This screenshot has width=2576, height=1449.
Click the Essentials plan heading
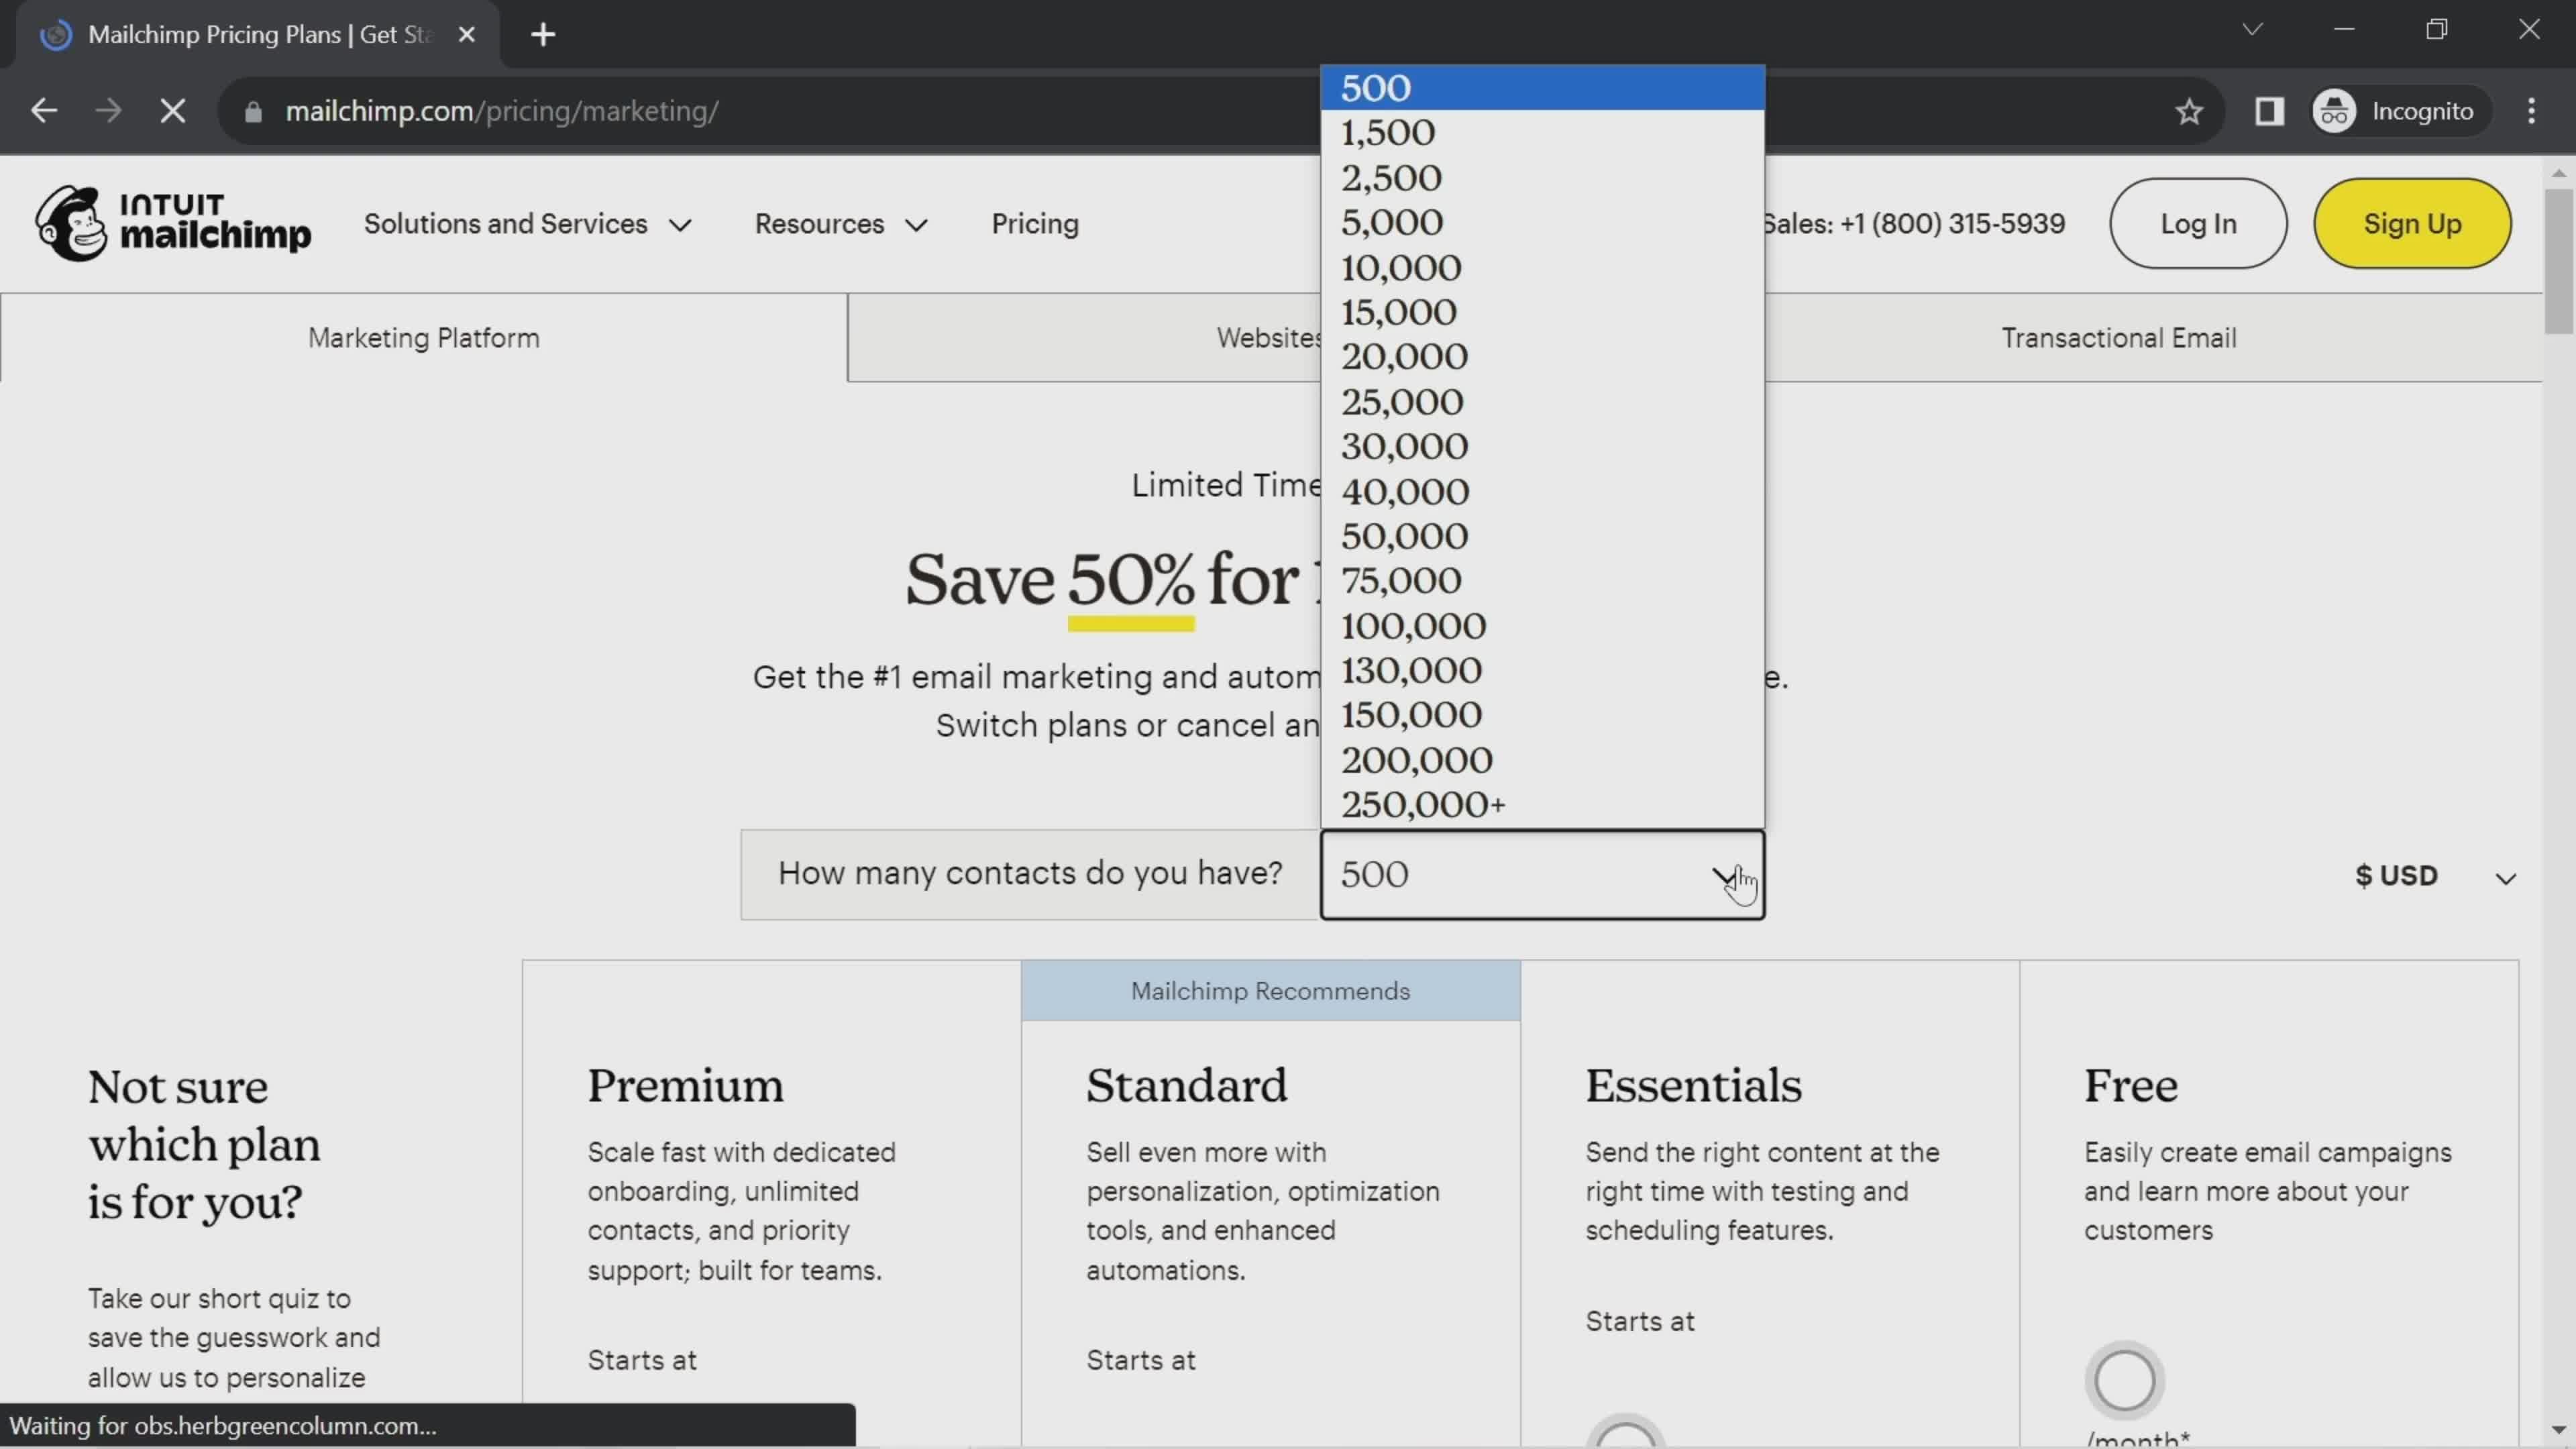click(x=1693, y=1086)
